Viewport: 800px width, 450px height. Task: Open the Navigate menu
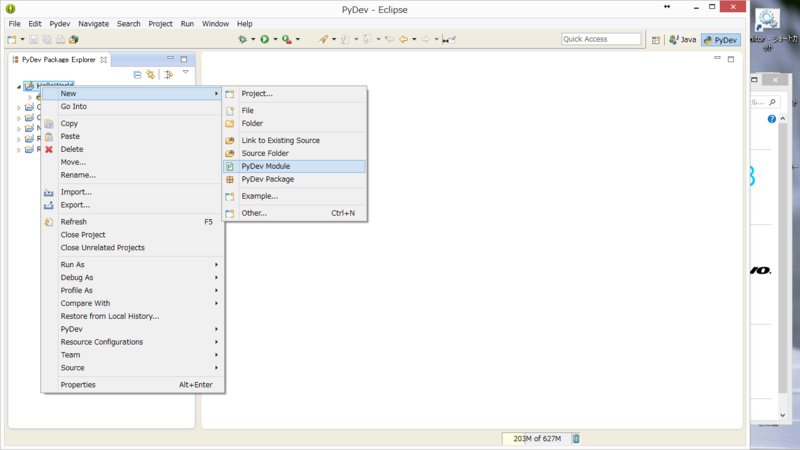point(93,24)
